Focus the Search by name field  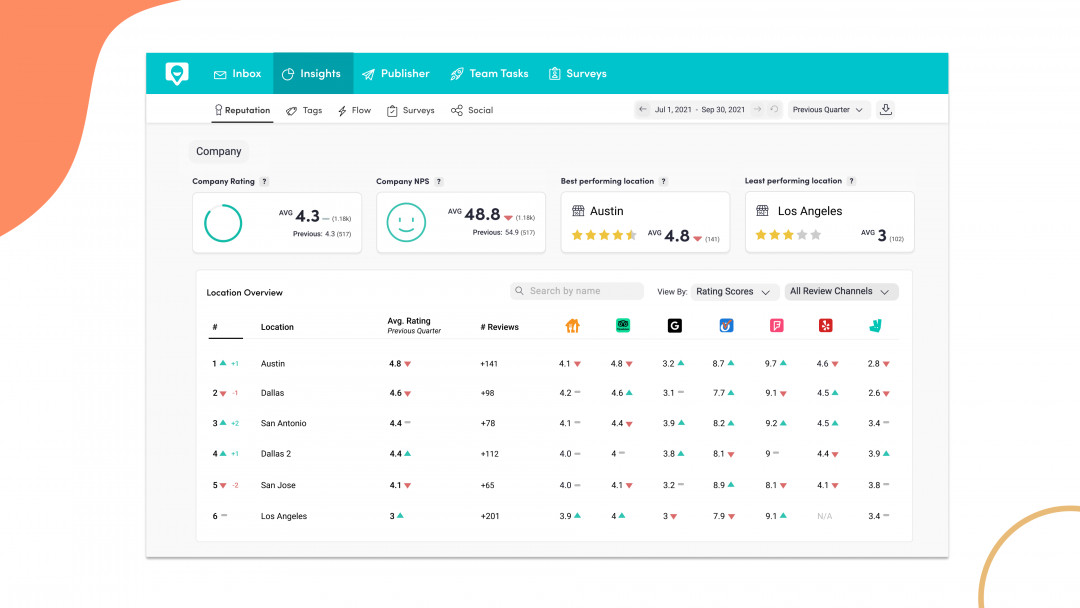[577, 291]
